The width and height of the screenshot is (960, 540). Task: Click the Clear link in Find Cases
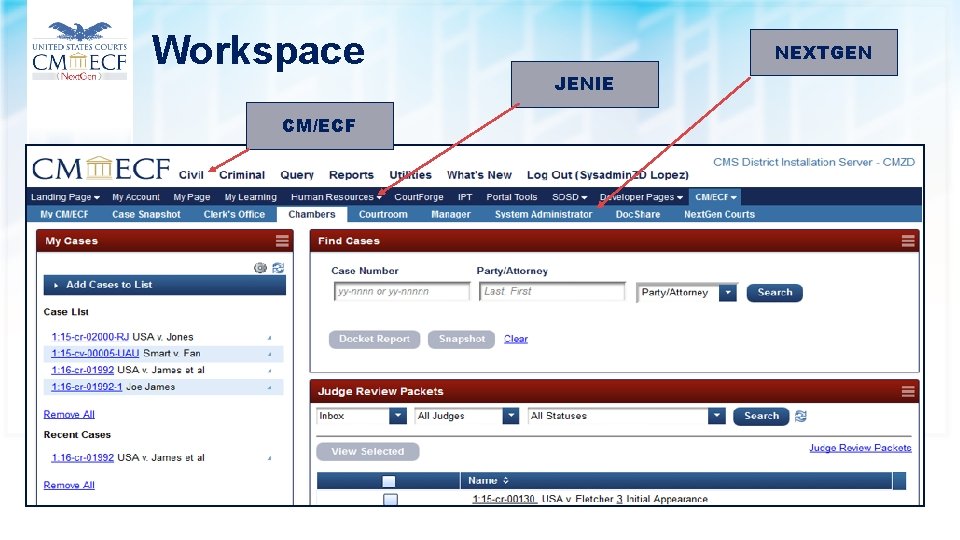[x=516, y=339]
